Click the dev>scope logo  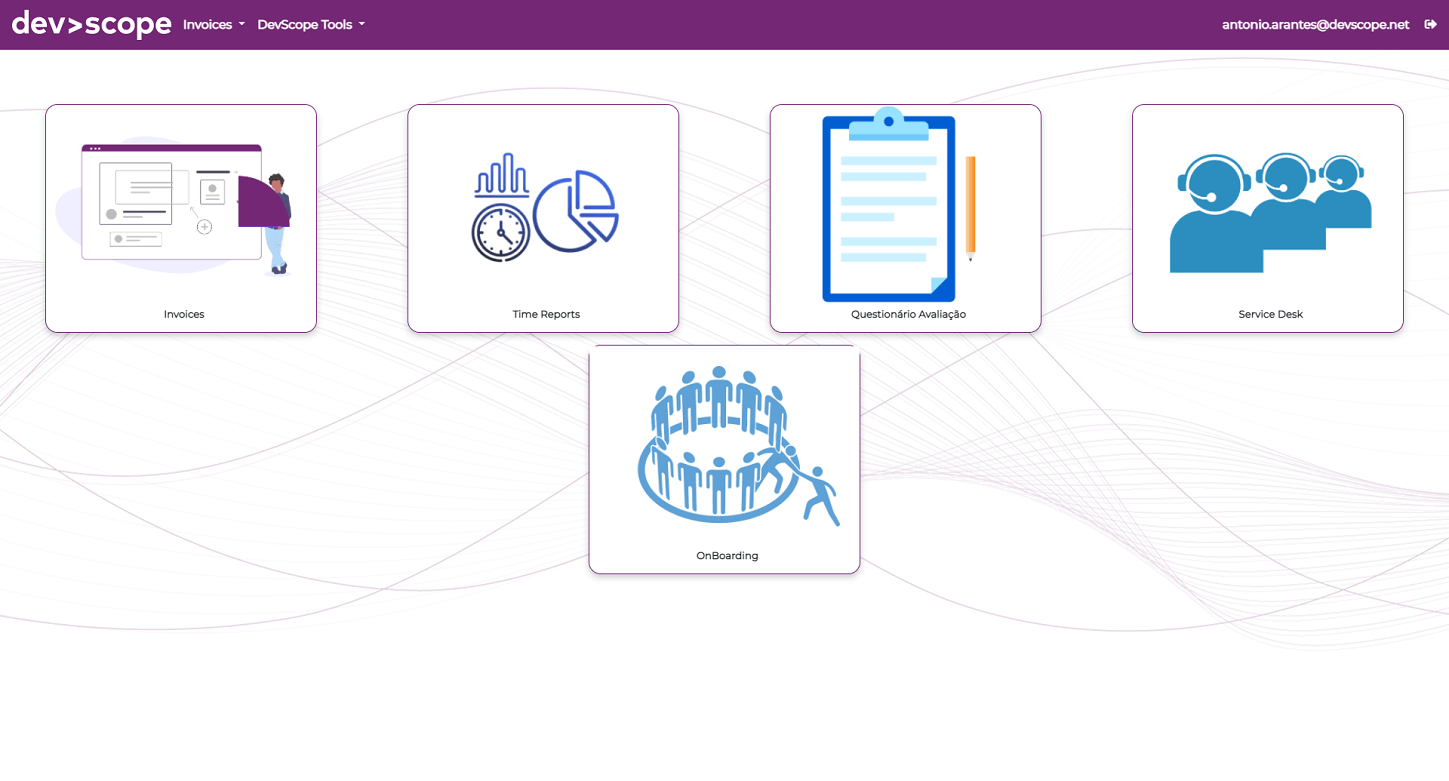(90, 24)
